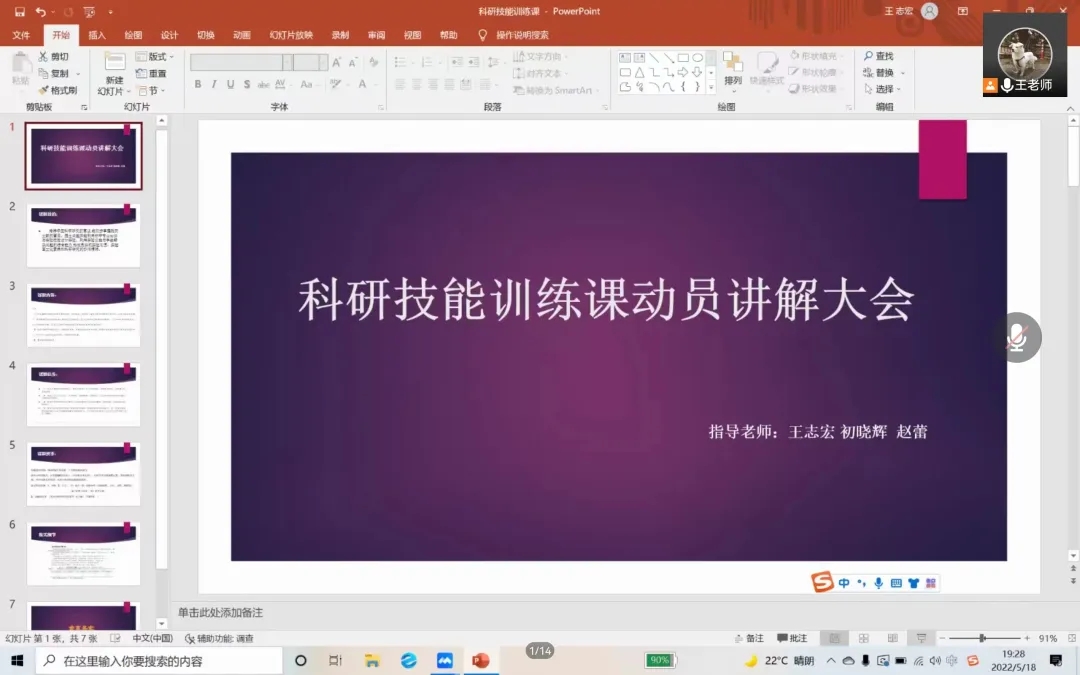Open the Insert (插入) ribbon tab
The width and height of the screenshot is (1080, 675).
pyautogui.click(x=97, y=35)
